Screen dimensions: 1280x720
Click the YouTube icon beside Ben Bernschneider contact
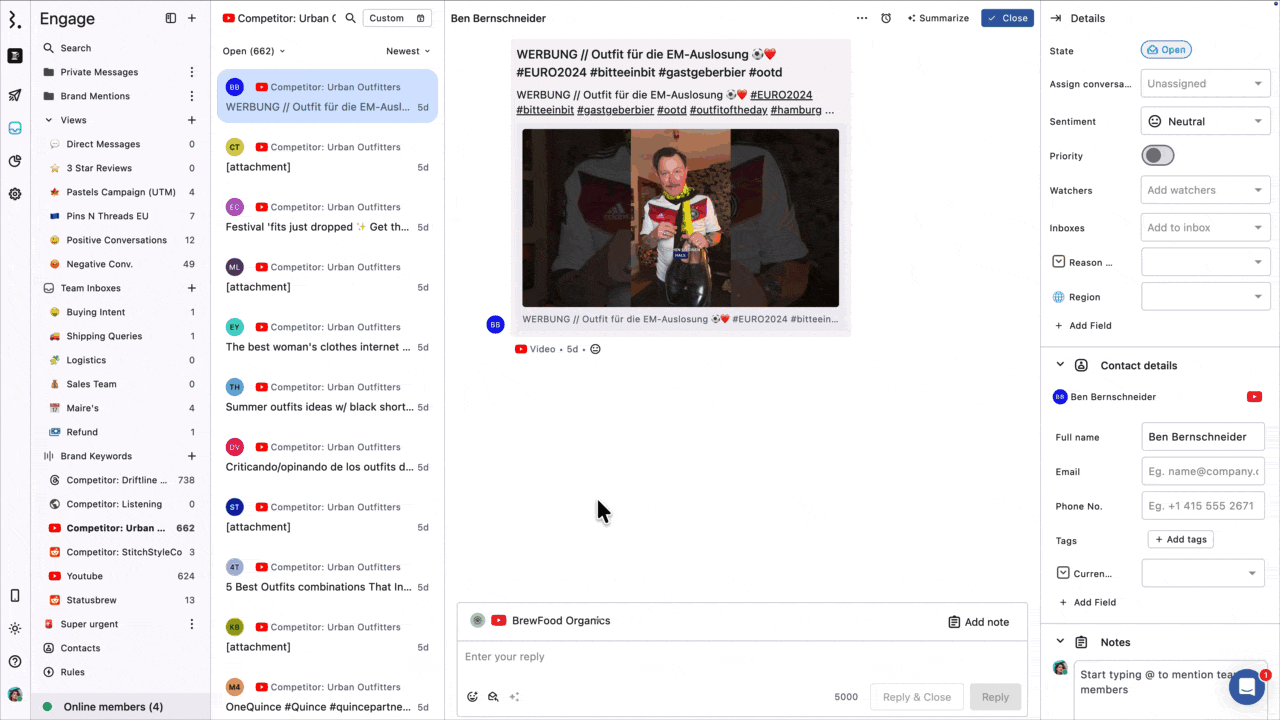click(1254, 397)
